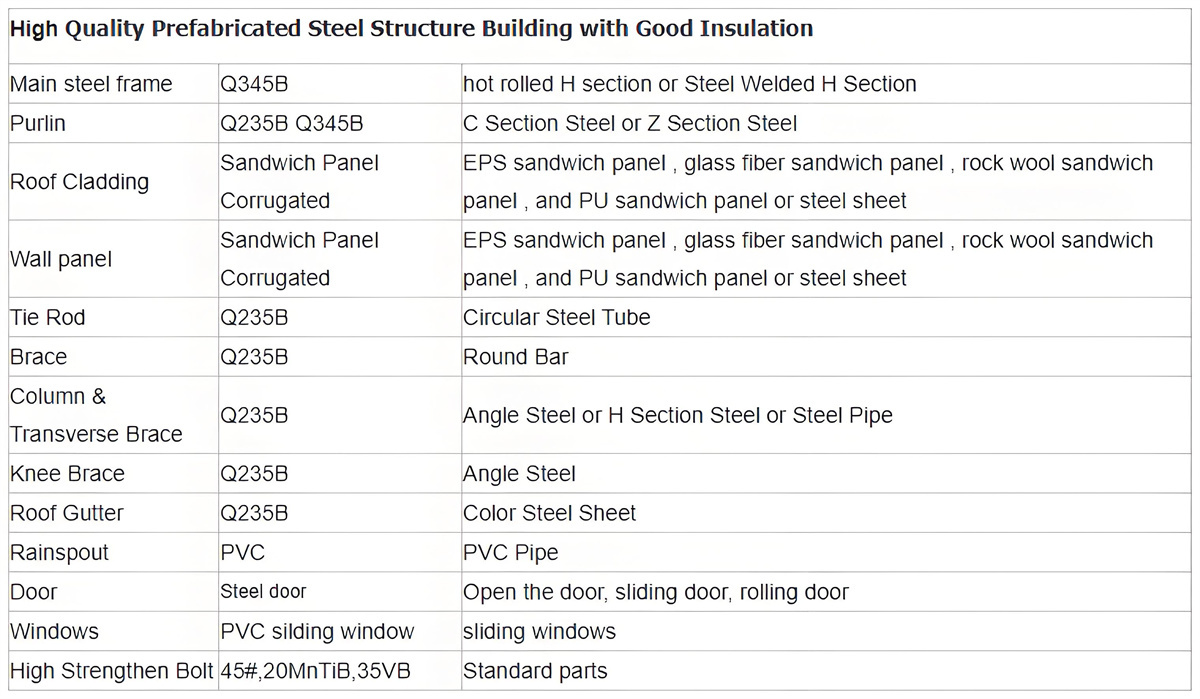Click the 'PVC Pipe' cell
This screenshot has width=1200, height=699.
tap(827, 552)
